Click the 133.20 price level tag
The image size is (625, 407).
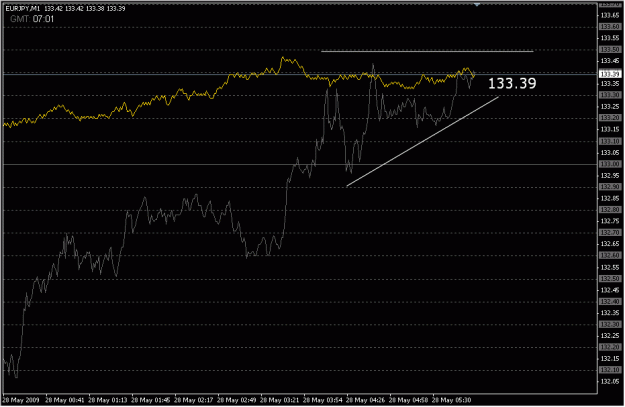[610, 118]
